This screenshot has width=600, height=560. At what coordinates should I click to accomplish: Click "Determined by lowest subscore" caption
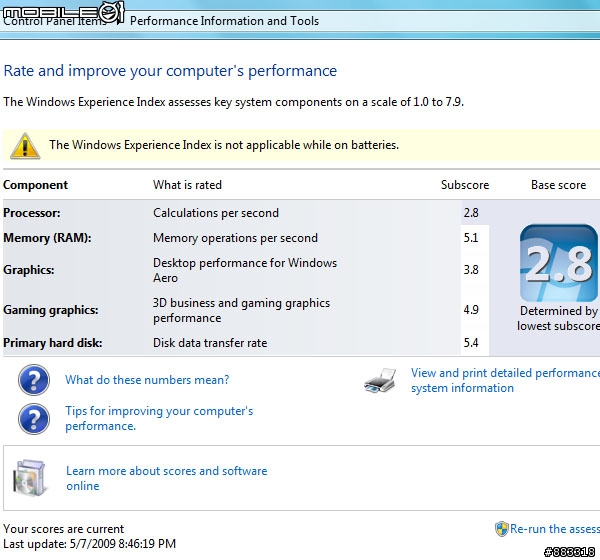point(558,318)
